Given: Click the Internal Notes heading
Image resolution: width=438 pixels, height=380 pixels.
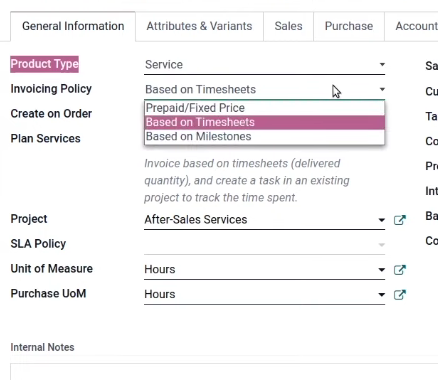Looking at the screenshot, I should coord(42,347).
